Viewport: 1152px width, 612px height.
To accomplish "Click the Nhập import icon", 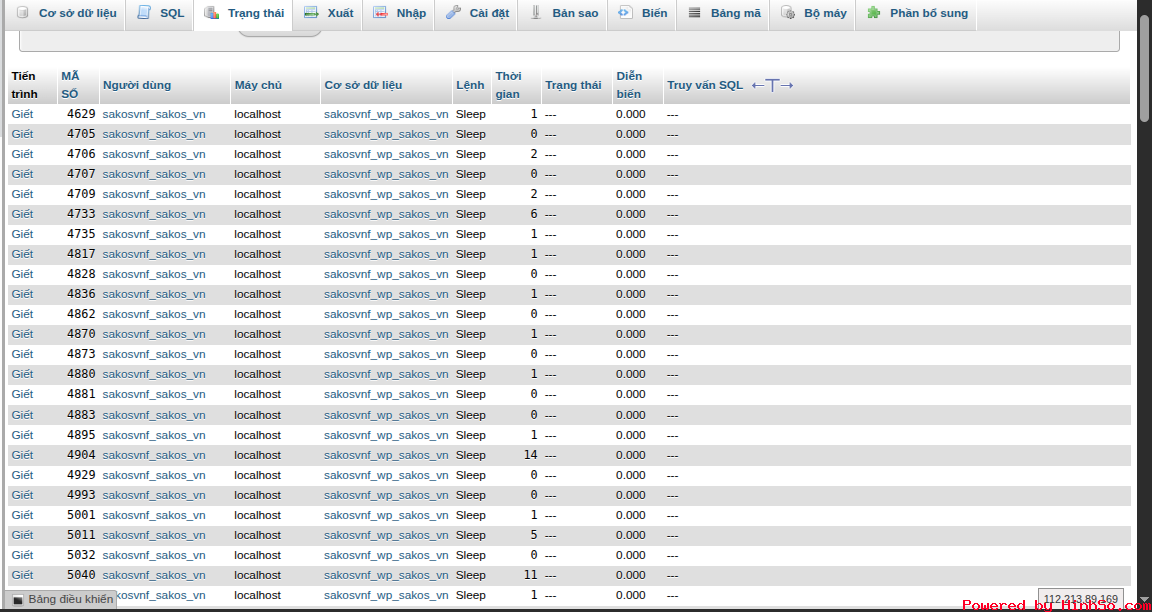I will click(x=380, y=13).
